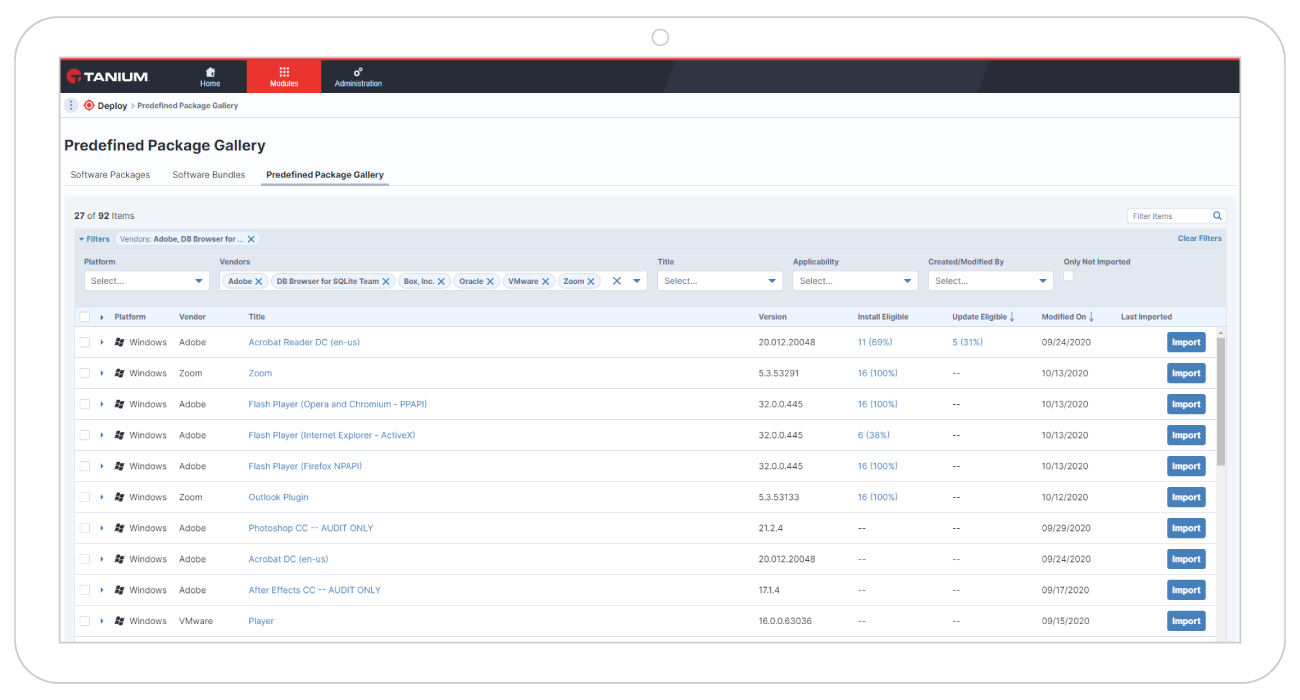Remove the Vendors filter summary tag
This screenshot has width=1300, height=700.
pos(251,239)
